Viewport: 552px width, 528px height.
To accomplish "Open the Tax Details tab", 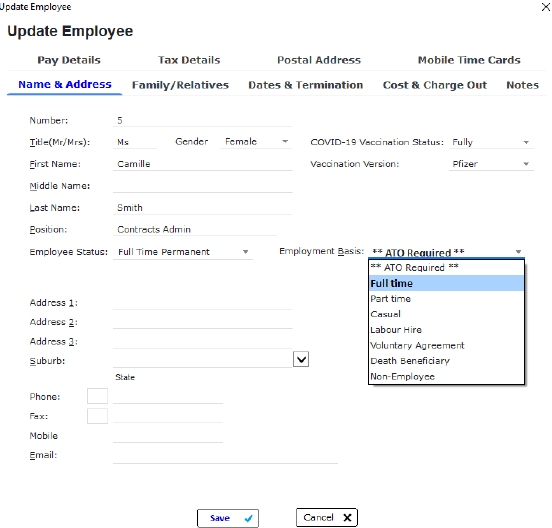I will tap(189, 60).
